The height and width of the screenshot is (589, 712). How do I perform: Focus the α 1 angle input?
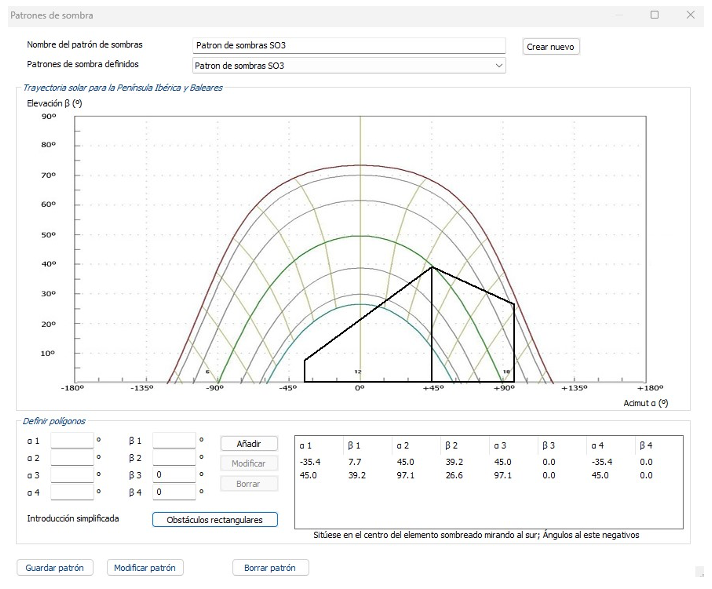point(71,440)
